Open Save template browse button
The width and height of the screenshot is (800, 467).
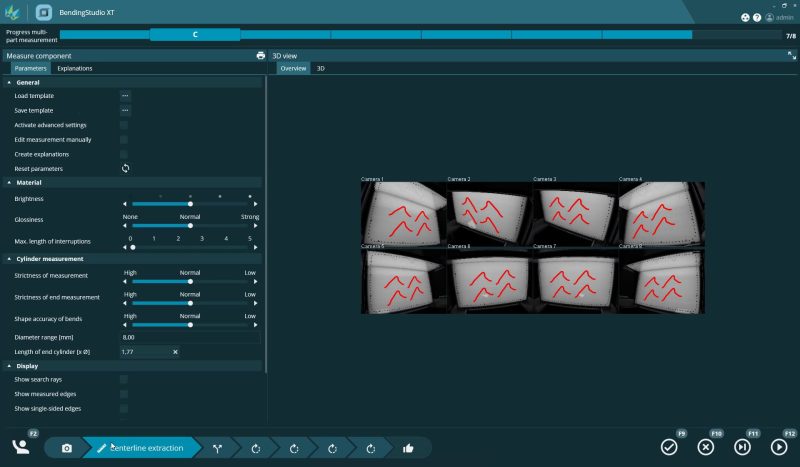(125, 110)
